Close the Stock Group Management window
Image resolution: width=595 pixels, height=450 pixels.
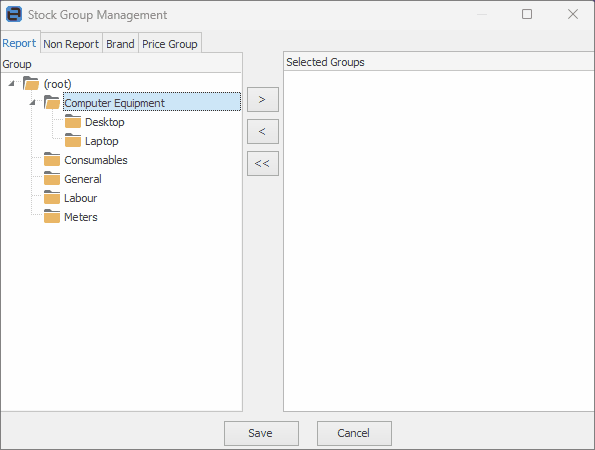pyautogui.click(x=573, y=14)
